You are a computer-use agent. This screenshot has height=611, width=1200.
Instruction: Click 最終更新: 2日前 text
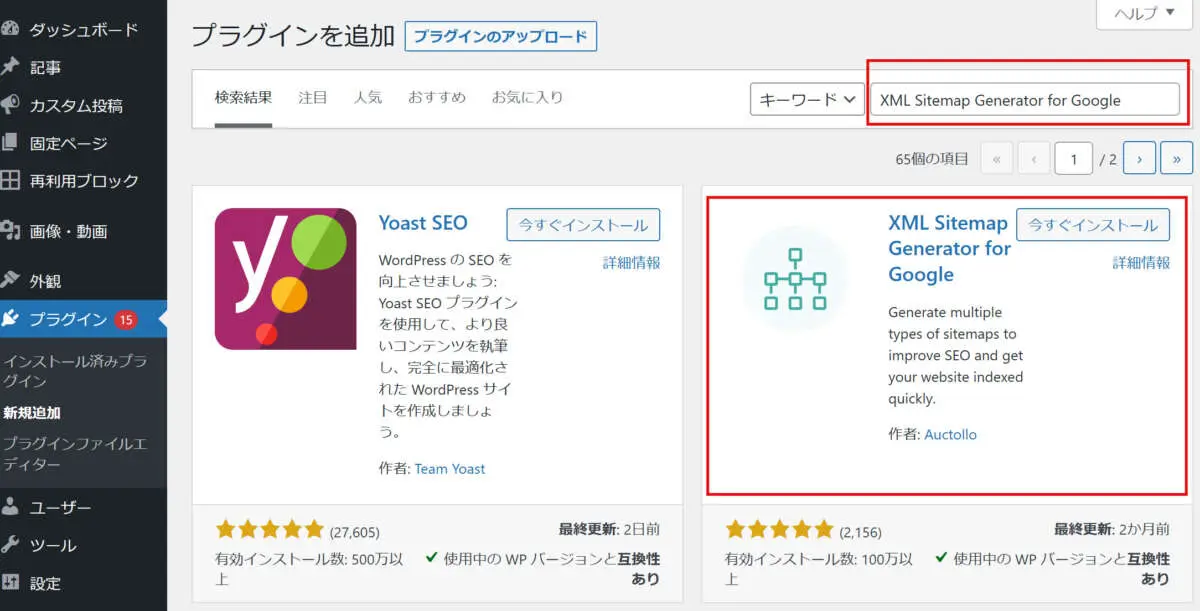click(x=609, y=529)
